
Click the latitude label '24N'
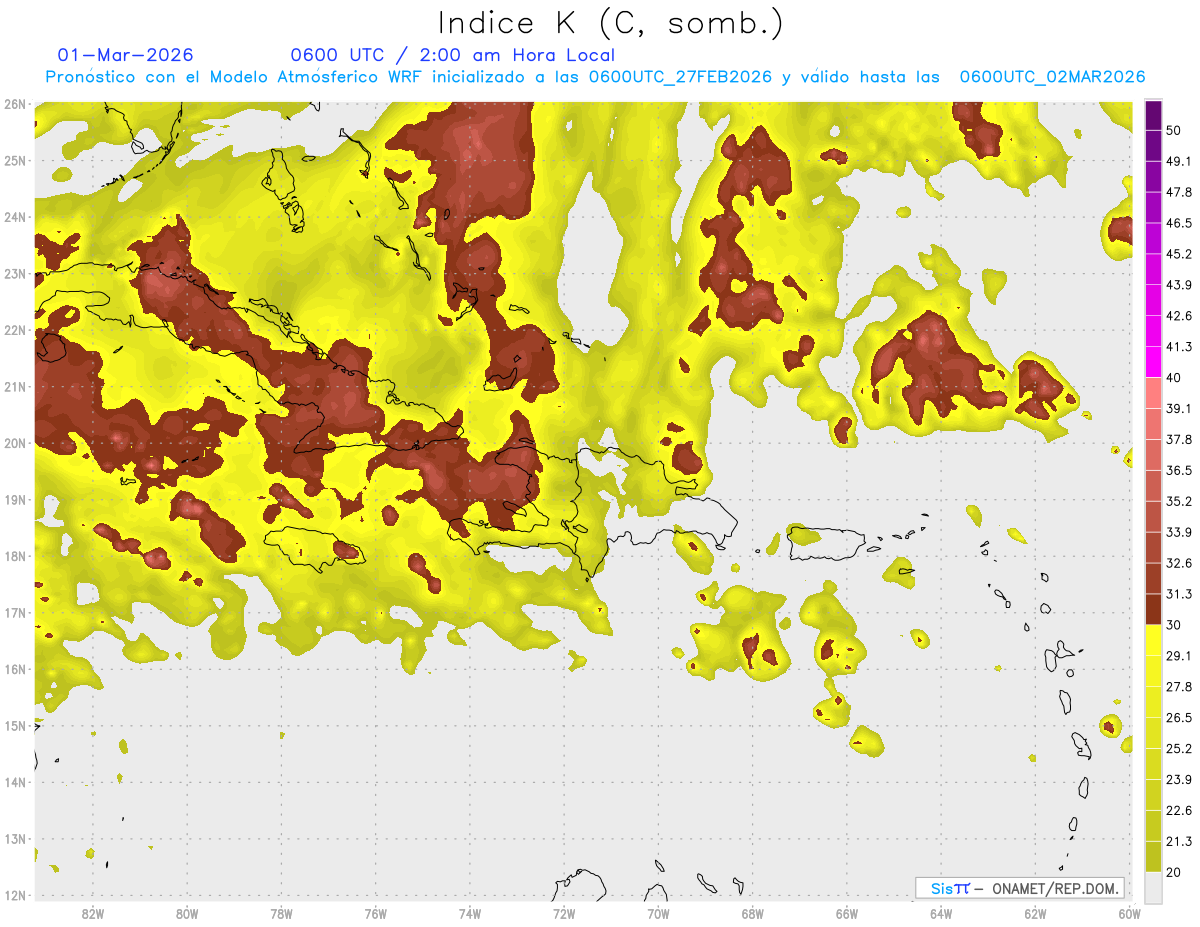(x=15, y=216)
